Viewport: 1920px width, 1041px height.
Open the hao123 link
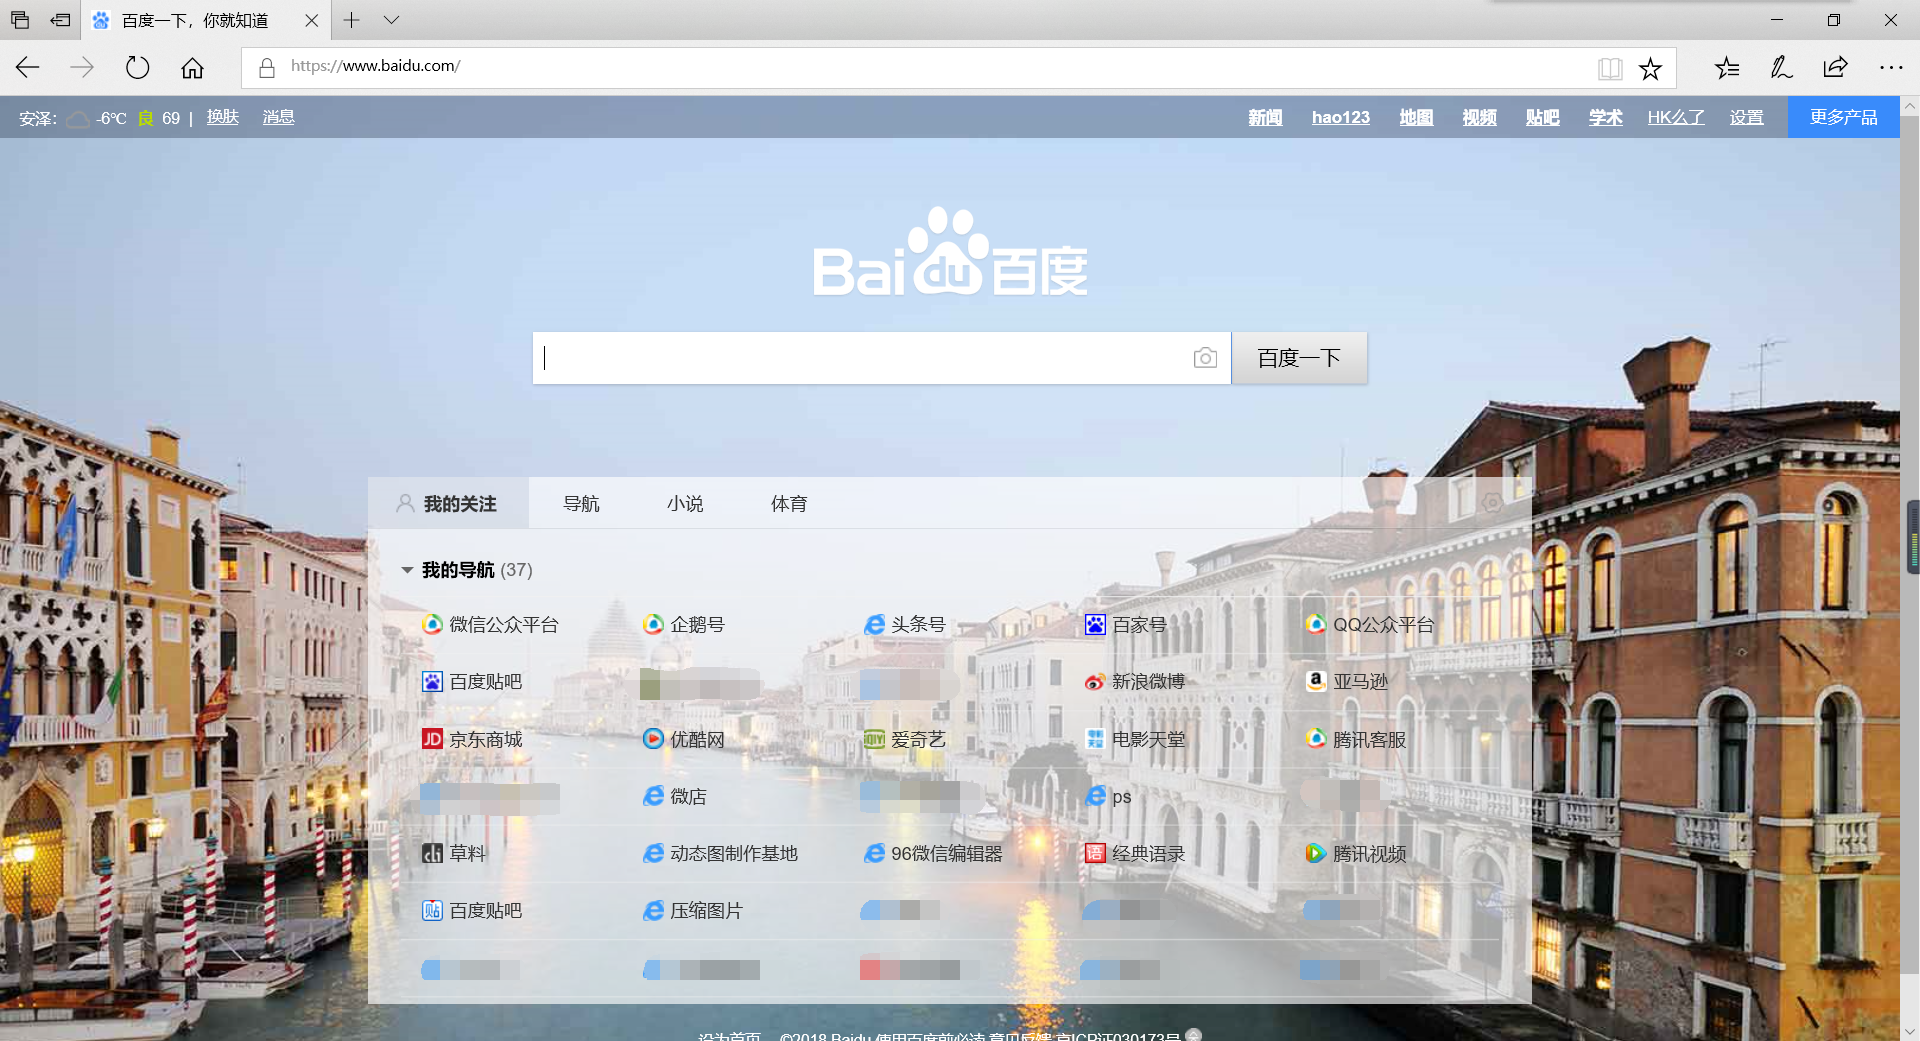point(1341,117)
